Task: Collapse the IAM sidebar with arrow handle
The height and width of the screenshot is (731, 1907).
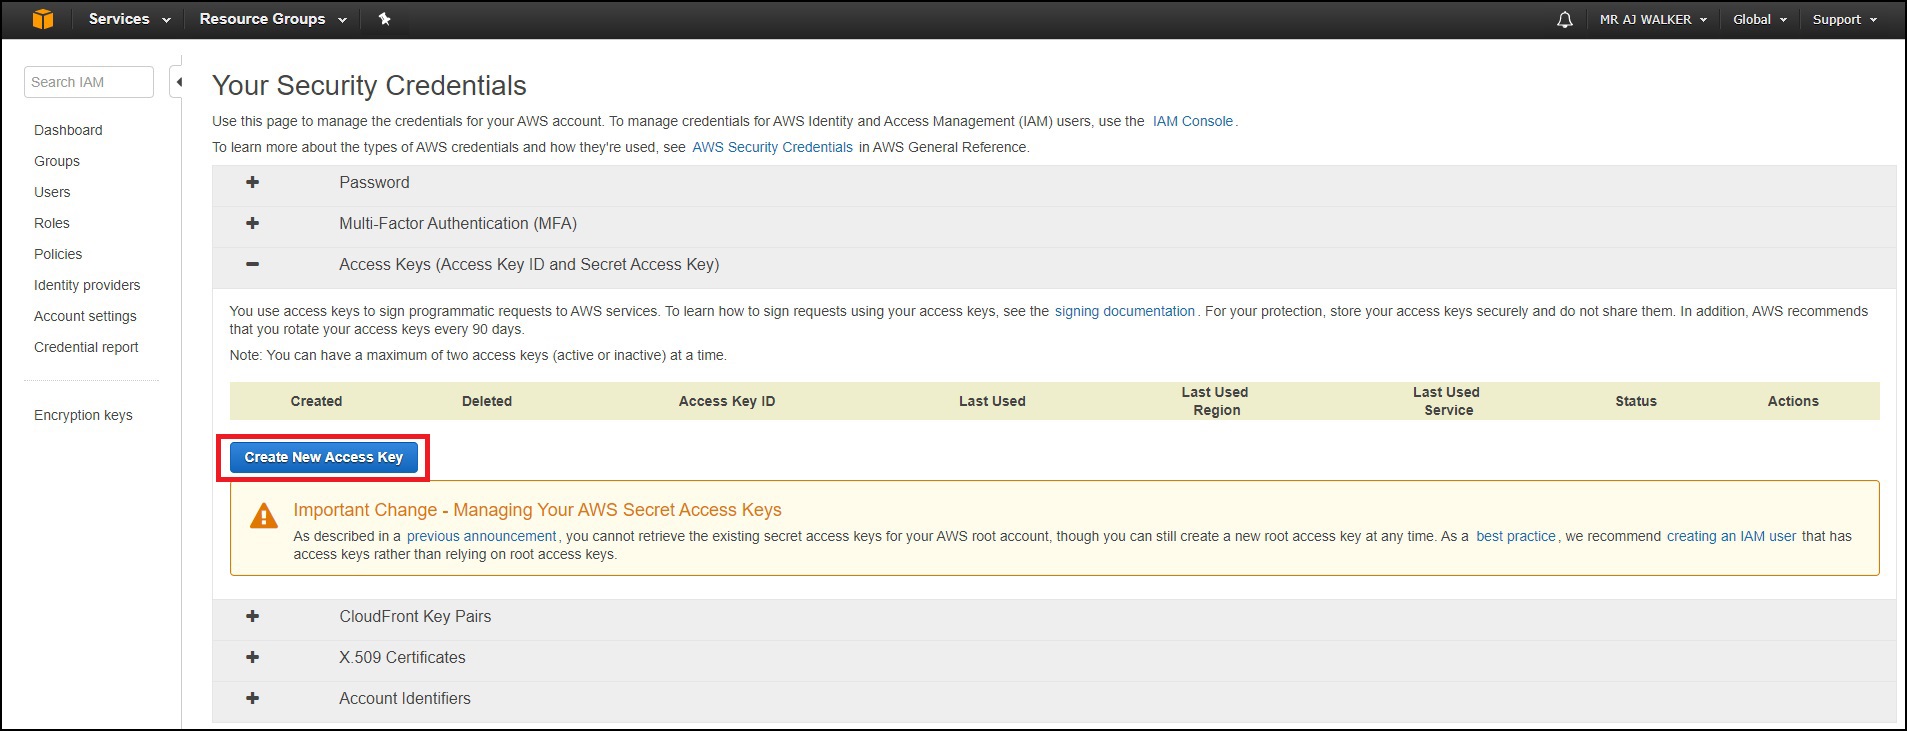Action: tap(178, 82)
